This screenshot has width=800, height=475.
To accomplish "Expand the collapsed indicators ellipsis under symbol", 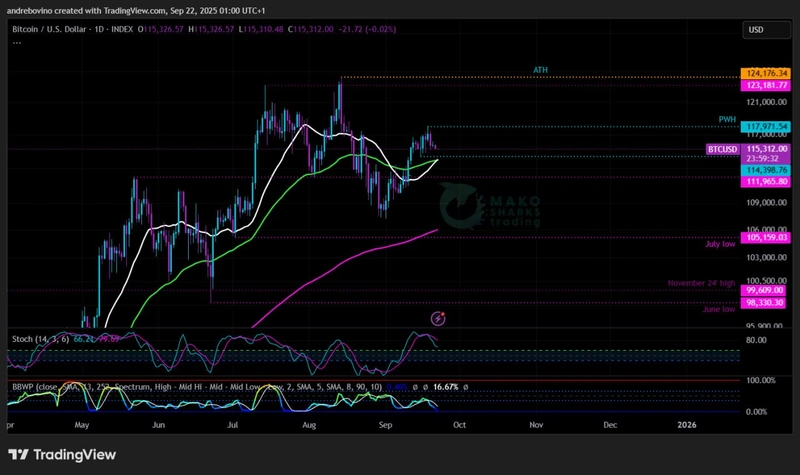I will click(x=17, y=43).
